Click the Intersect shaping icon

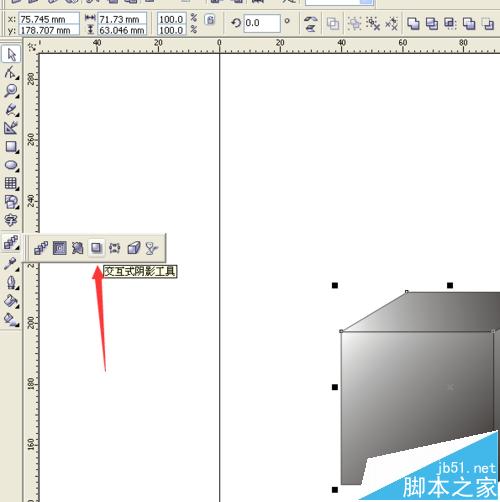(450, 24)
